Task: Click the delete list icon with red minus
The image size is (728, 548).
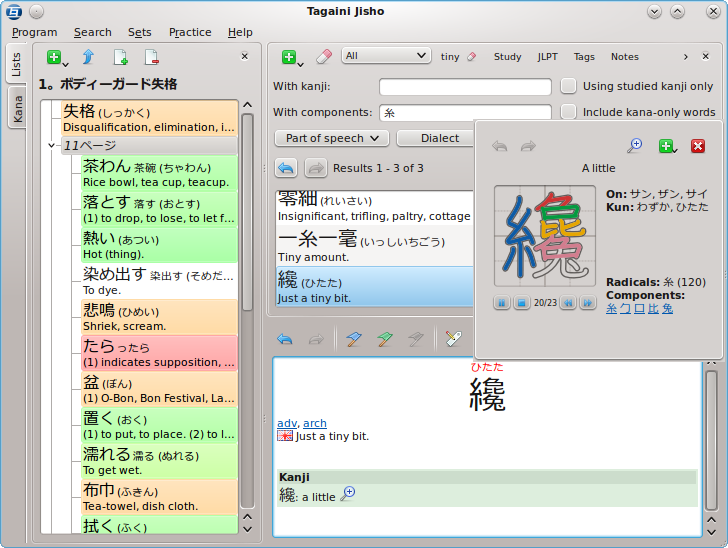Action: click(152, 57)
